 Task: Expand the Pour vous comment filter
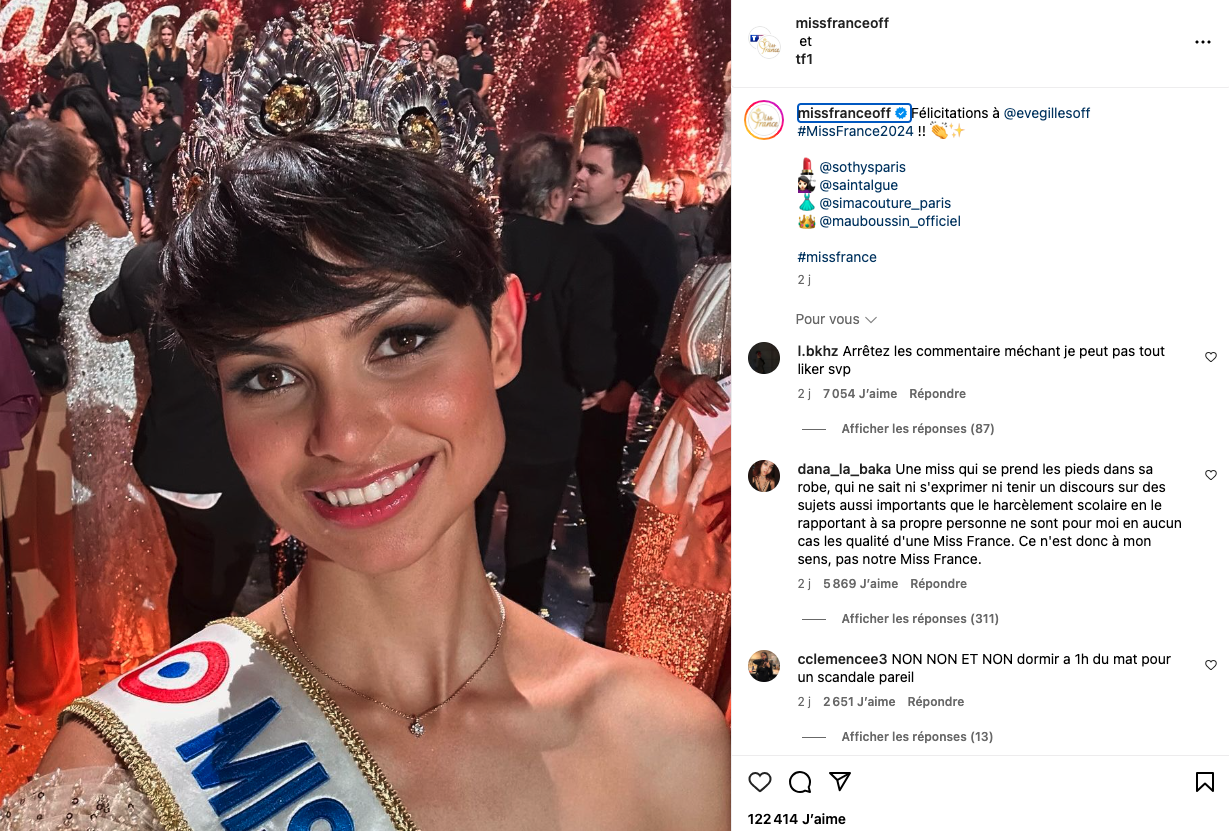(x=836, y=319)
